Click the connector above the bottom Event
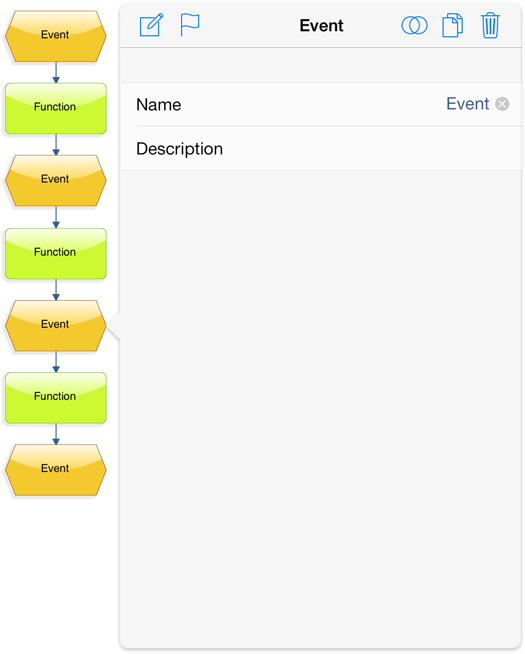Screen dimensions: 525x654 coord(56,434)
